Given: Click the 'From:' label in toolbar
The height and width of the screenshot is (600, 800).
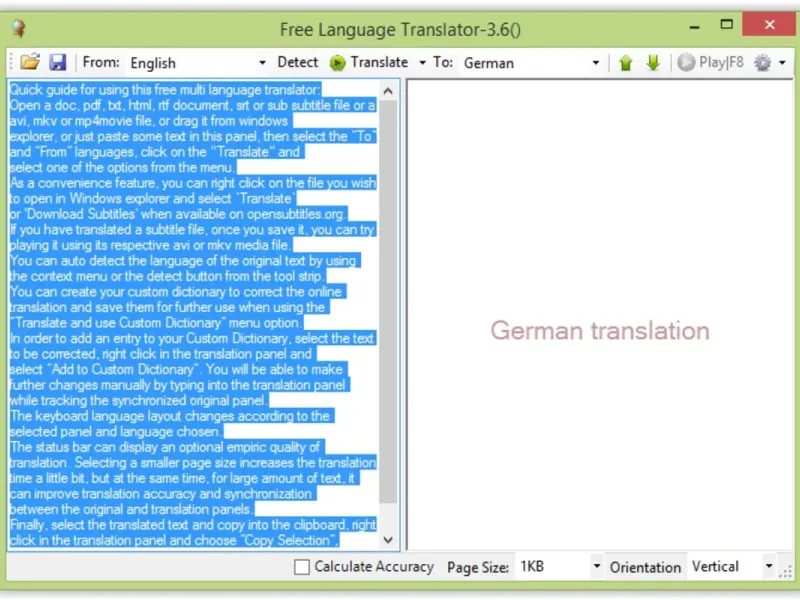Looking at the screenshot, I should click(x=101, y=62).
